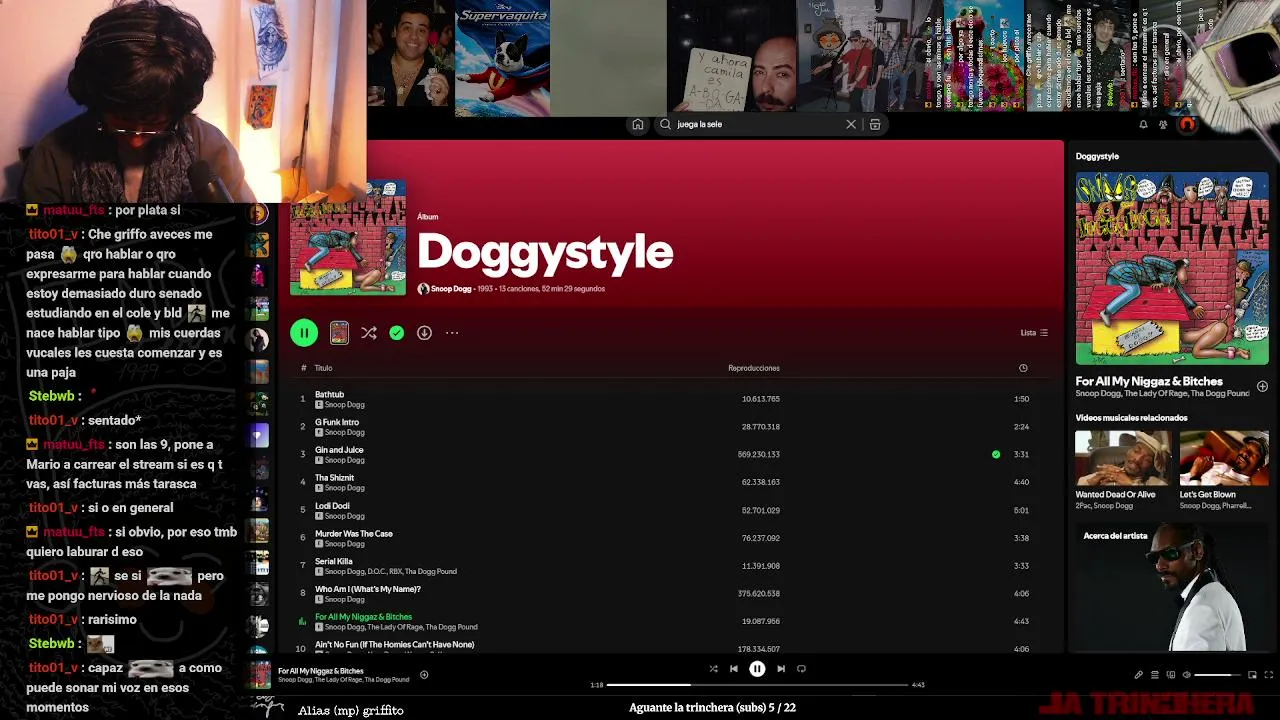Seek within the song progress bar

pyautogui.click(x=757, y=685)
